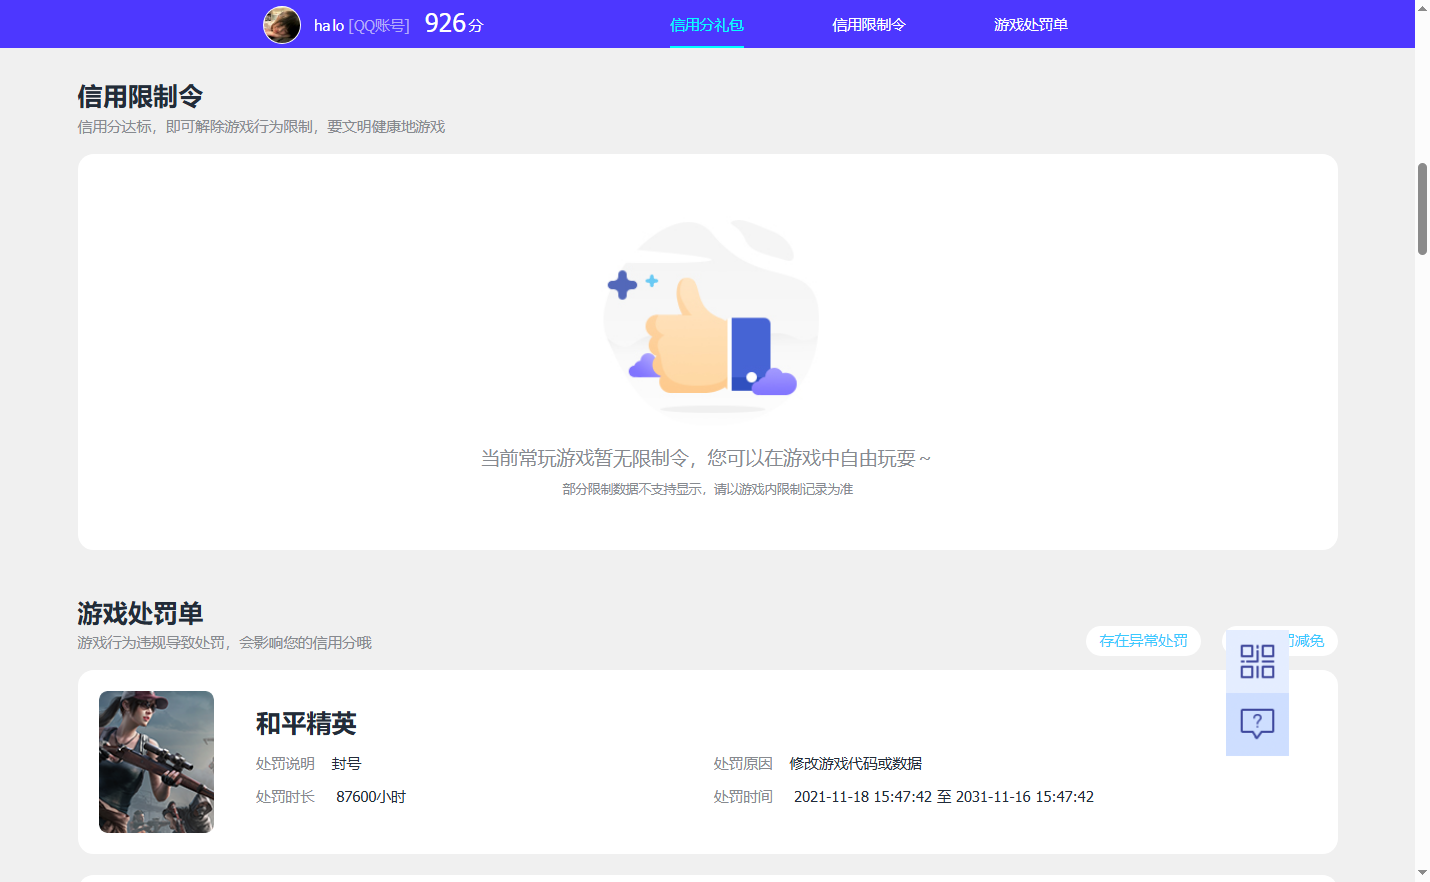Click the scrollbar down arrow

pyautogui.click(x=1422, y=873)
